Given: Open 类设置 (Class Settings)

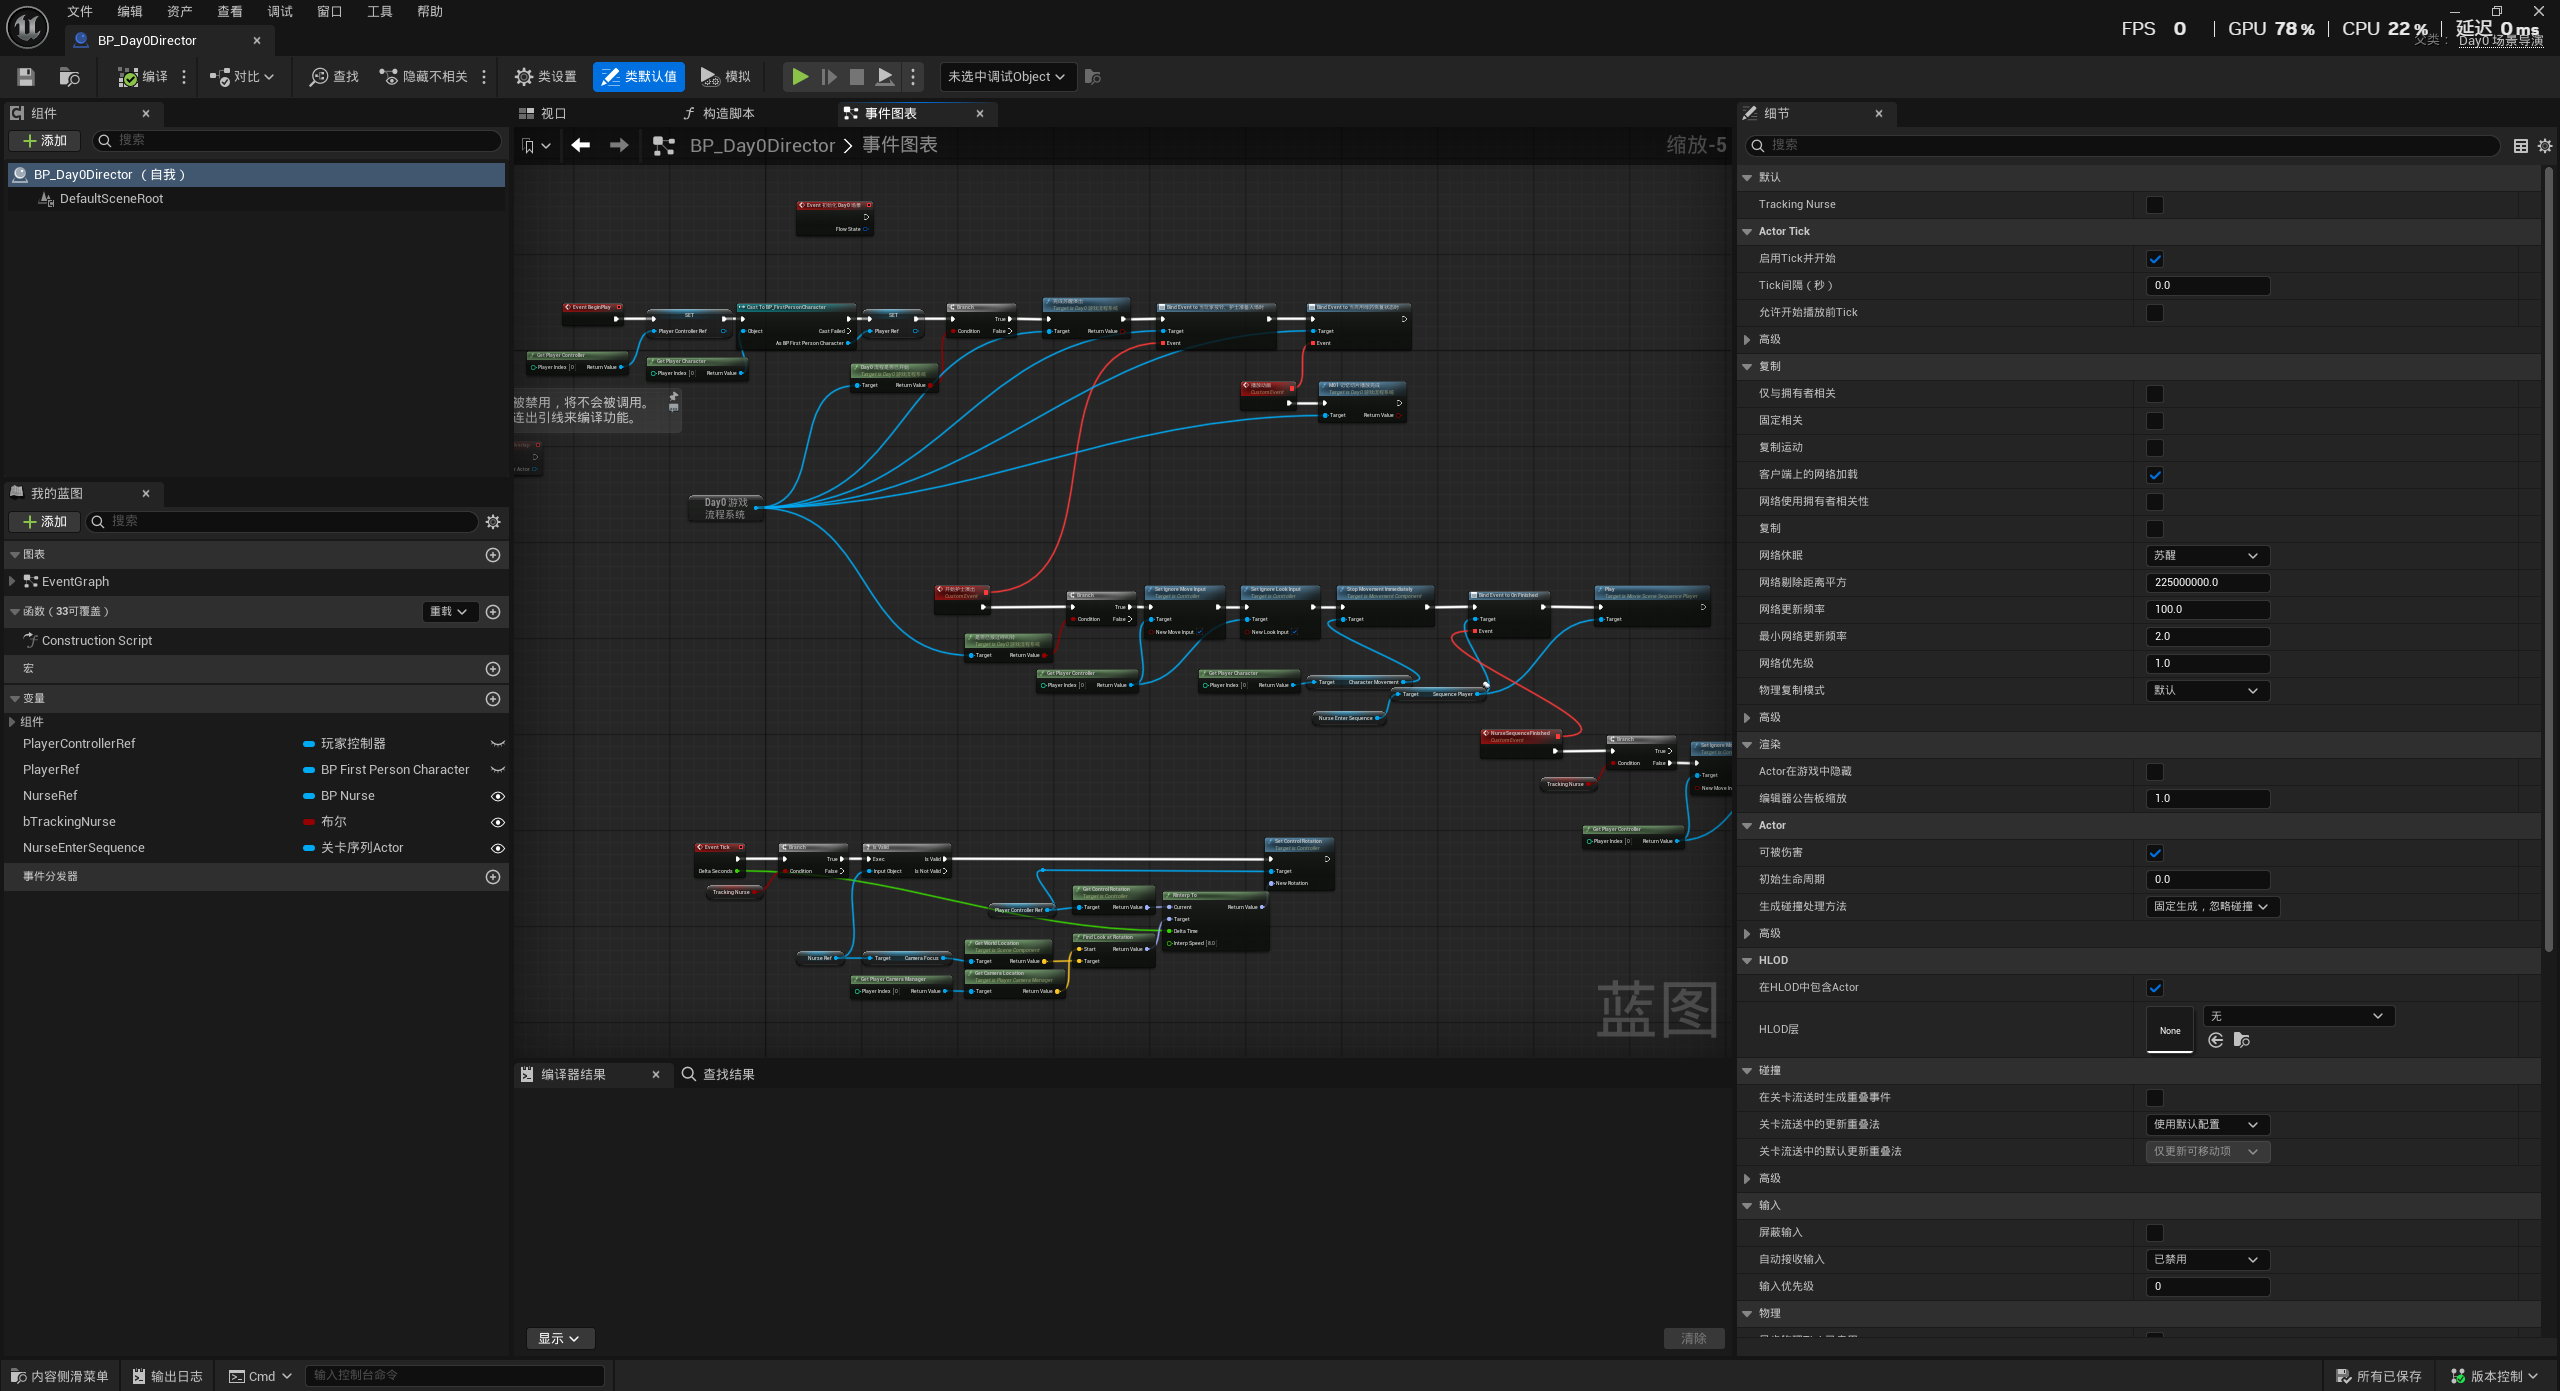Looking at the screenshot, I should click(x=546, y=77).
